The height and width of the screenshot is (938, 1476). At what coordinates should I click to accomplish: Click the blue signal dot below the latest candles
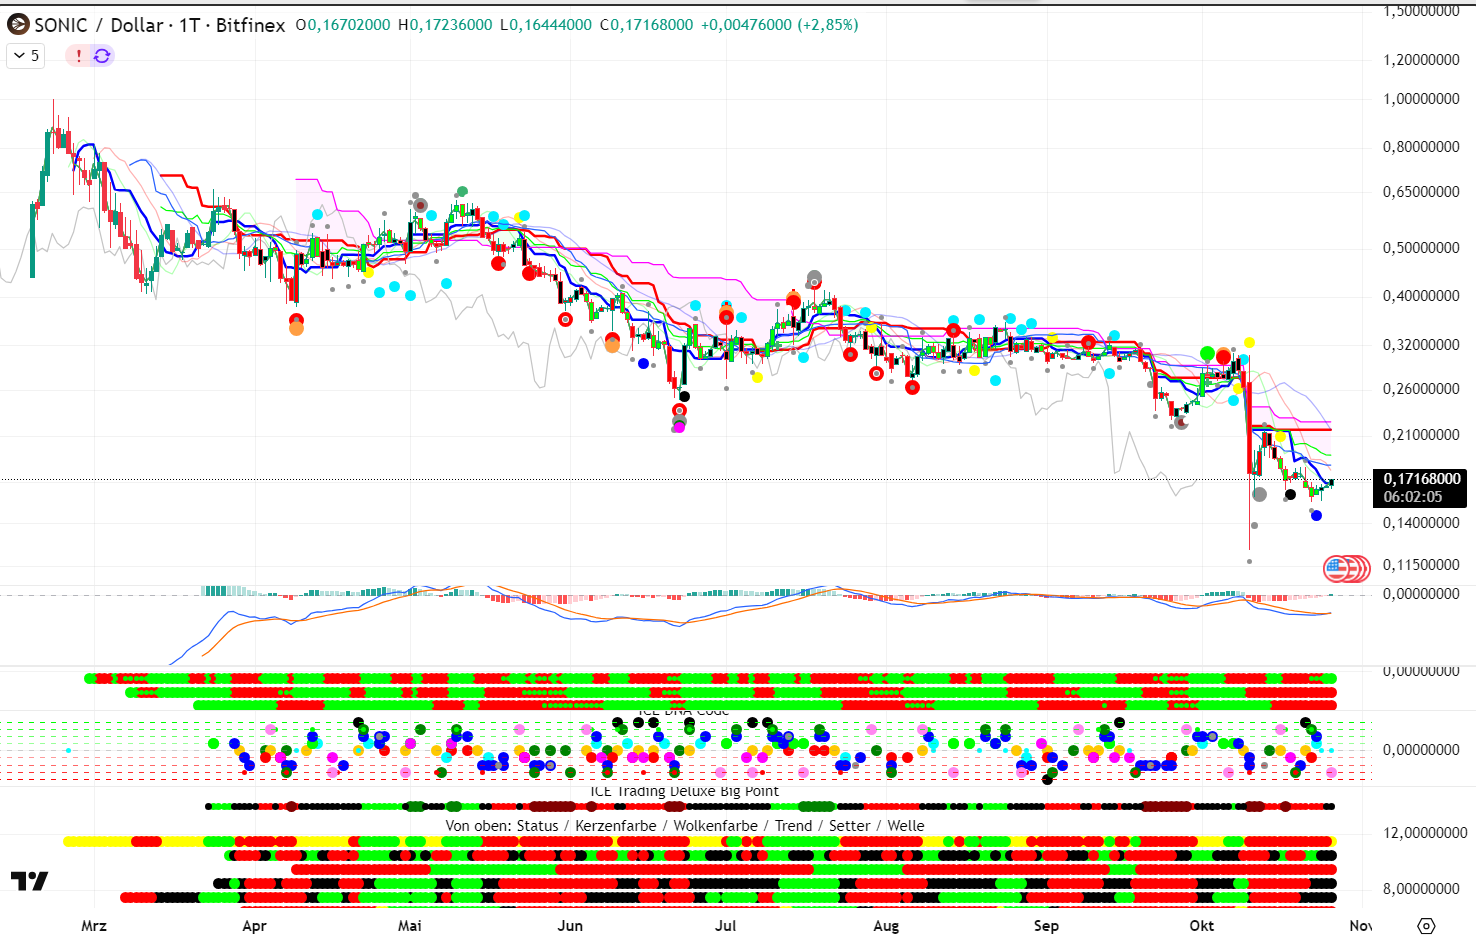pyautogui.click(x=1316, y=516)
